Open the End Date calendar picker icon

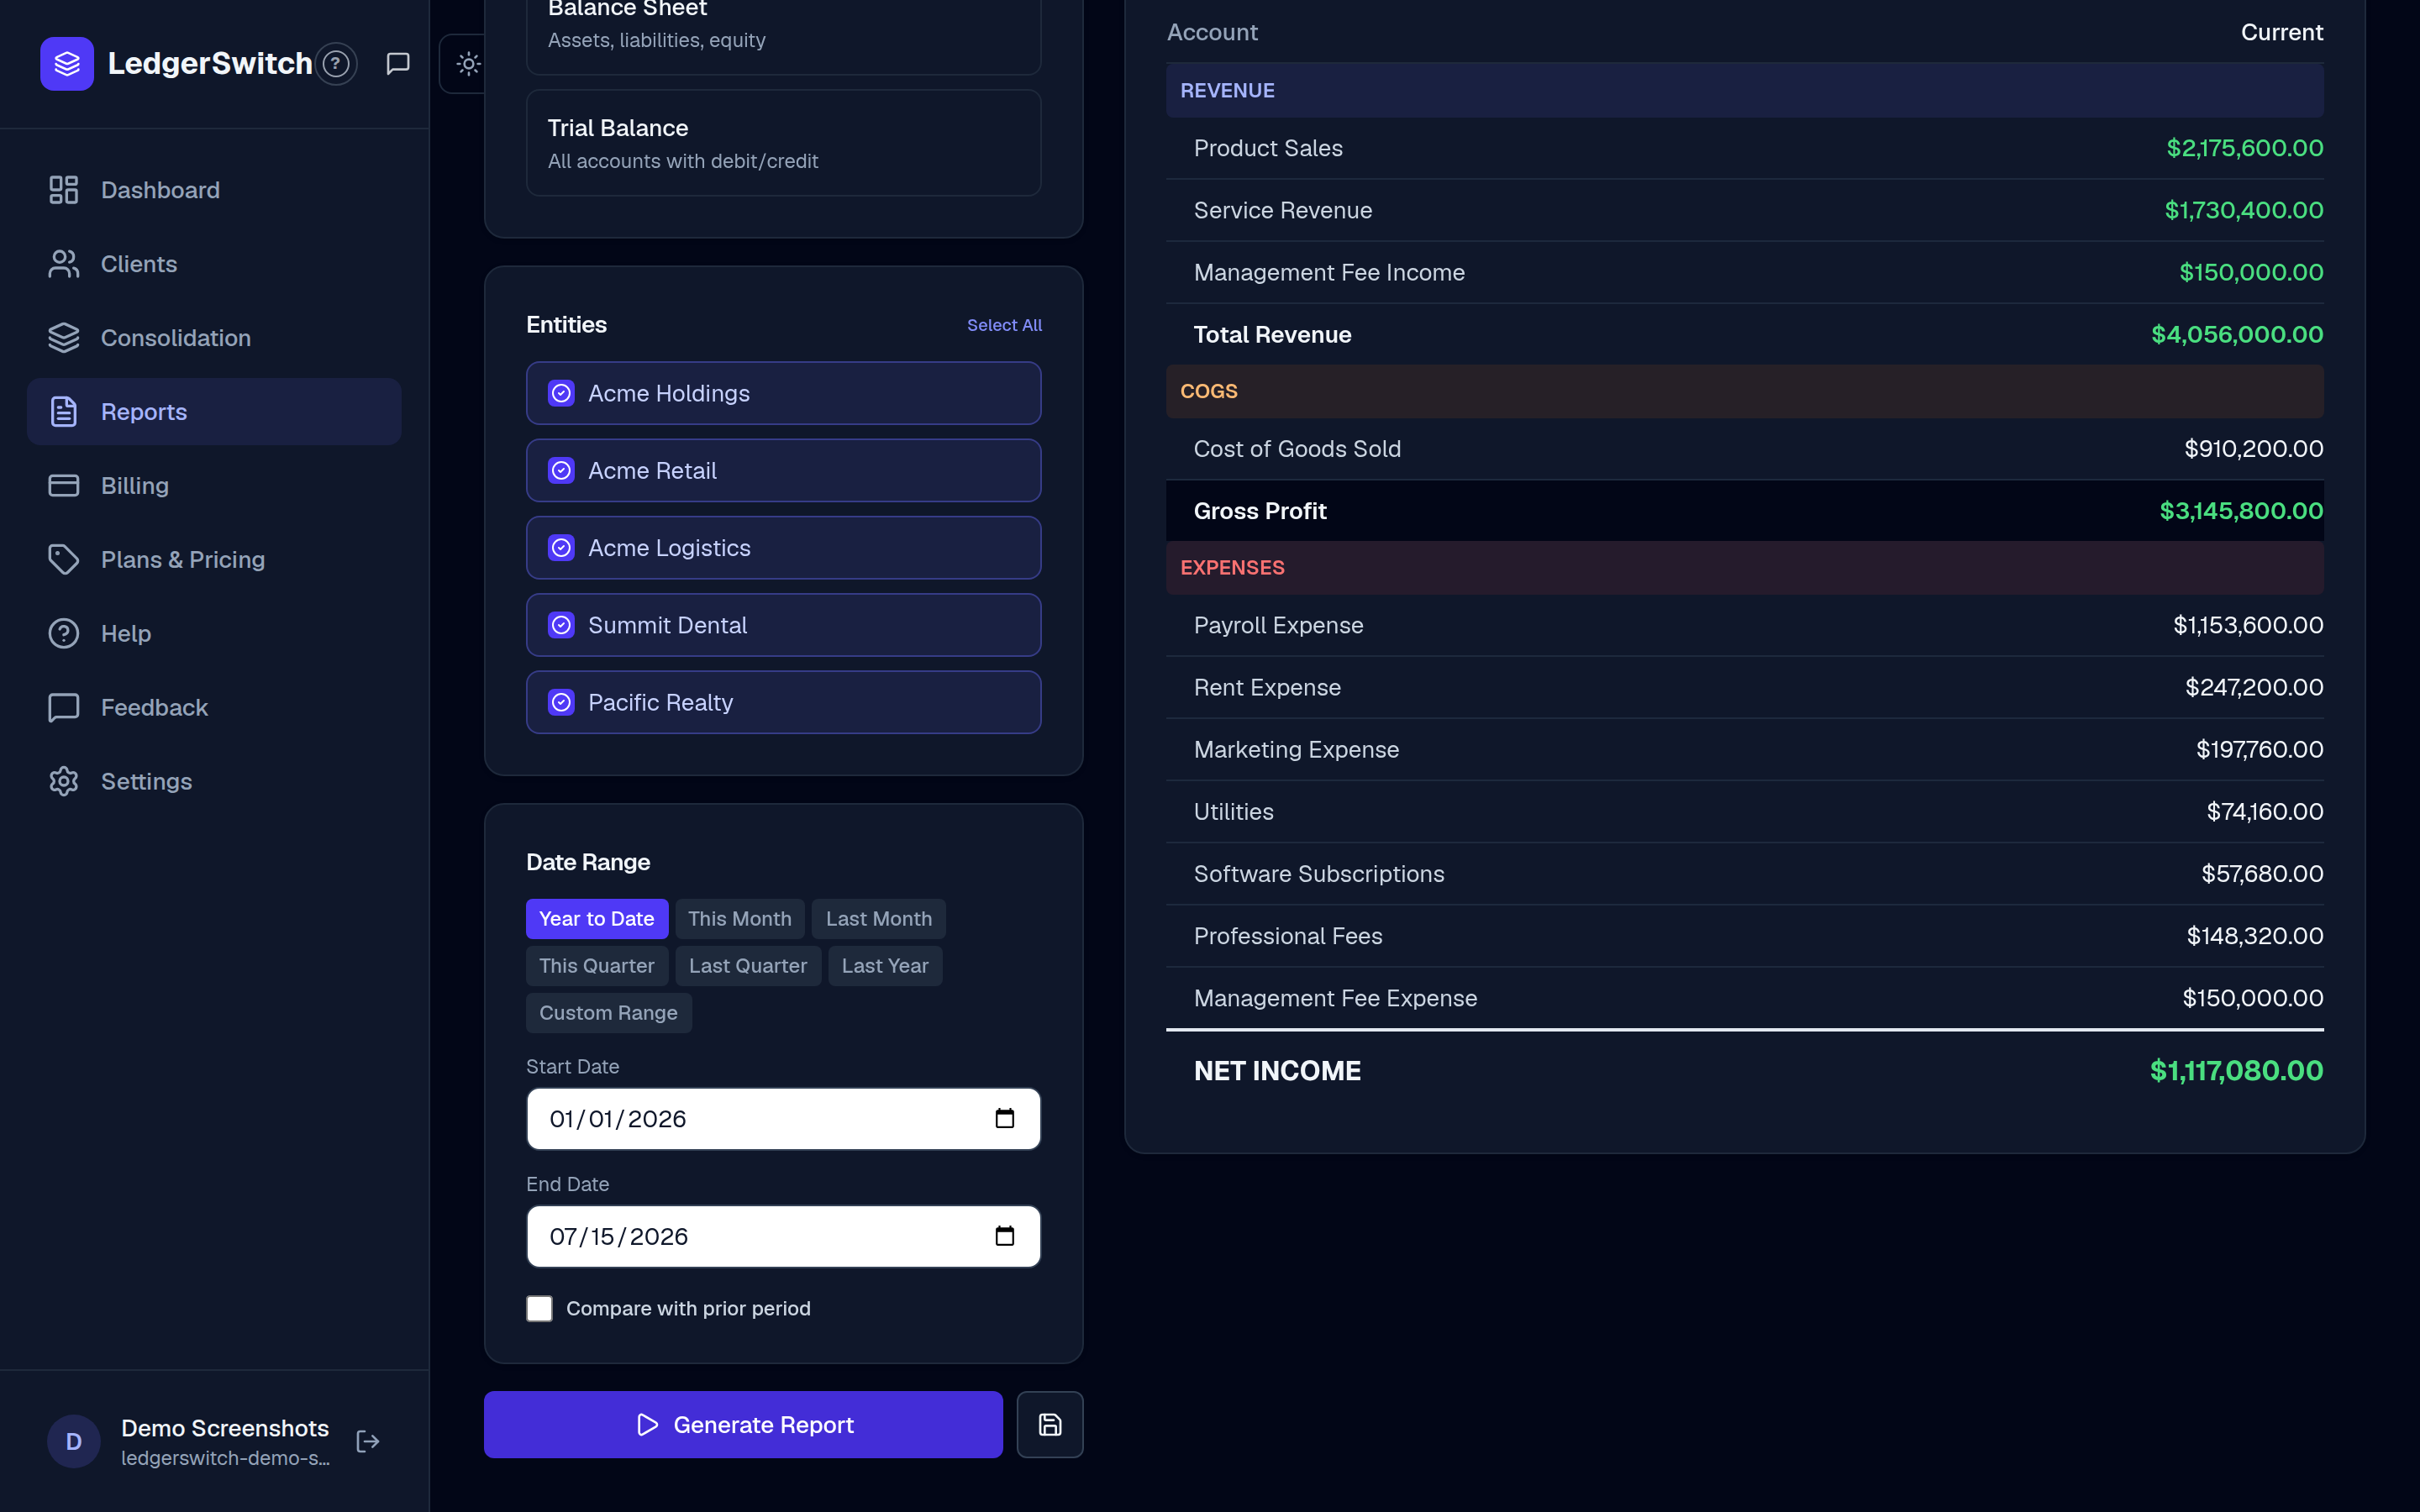tap(1005, 1237)
